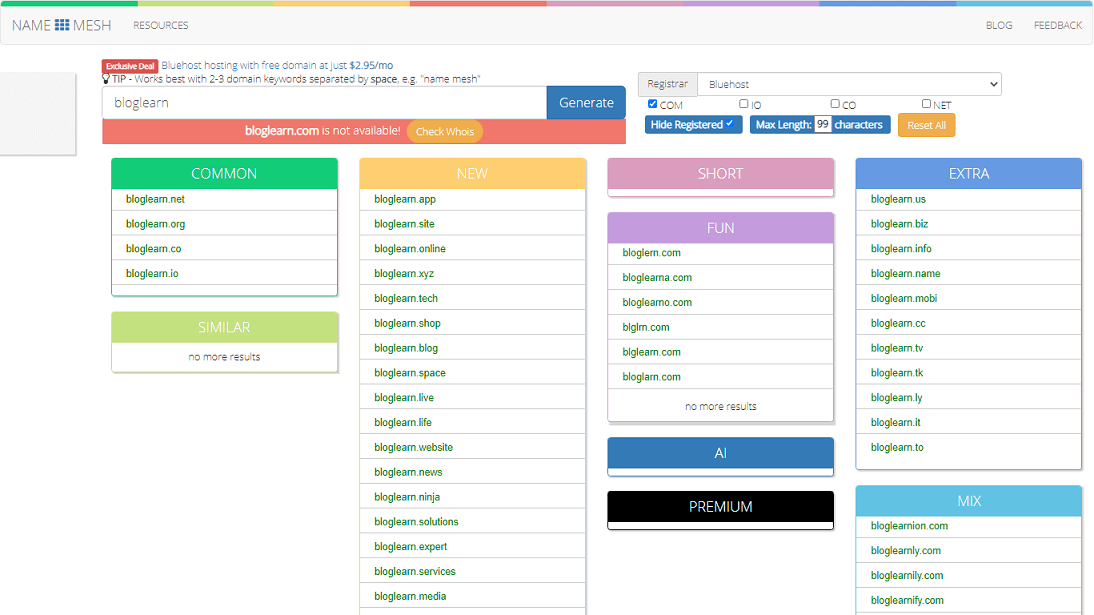1094x615 pixels.
Task: Open bloglearn.ly domain result
Action: tap(897, 397)
